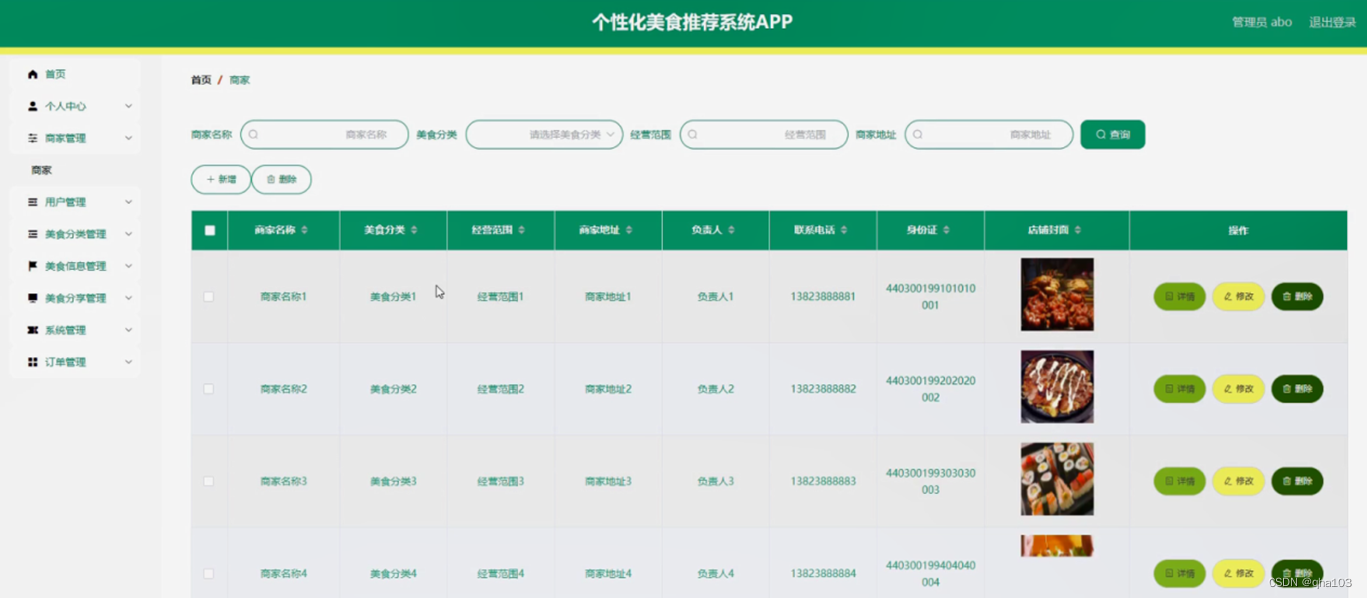
Task: Check the checkbox on 商家名称3 row
Action: pyautogui.click(x=209, y=480)
